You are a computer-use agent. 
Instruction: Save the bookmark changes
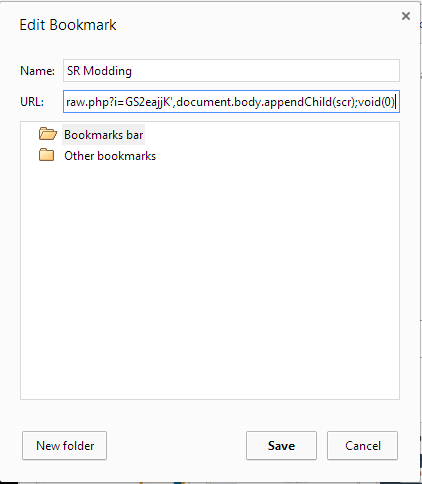click(281, 446)
